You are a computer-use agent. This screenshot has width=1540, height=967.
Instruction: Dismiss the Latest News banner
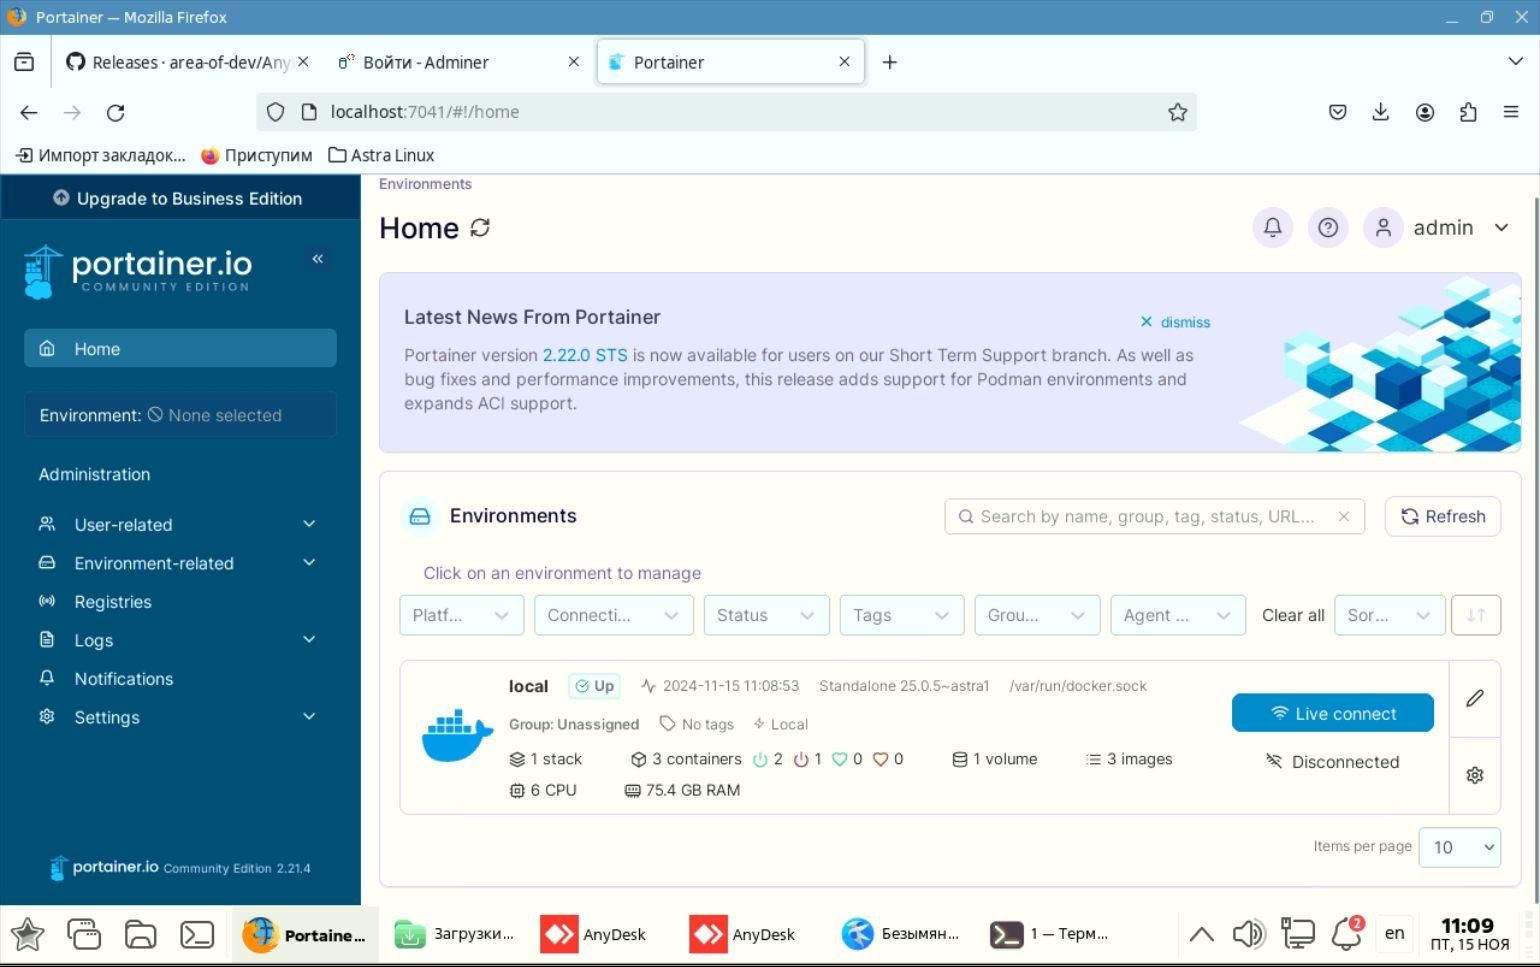(1175, 322)
